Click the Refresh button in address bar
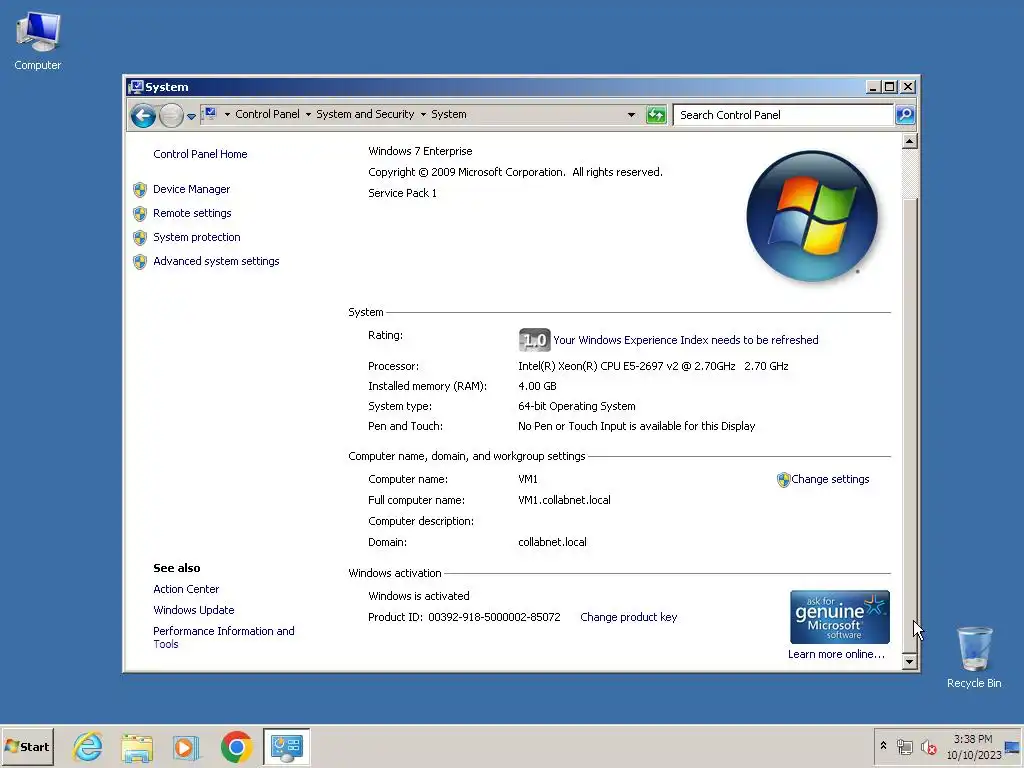This screenshot has width=1024, height=768. (656, 115)
